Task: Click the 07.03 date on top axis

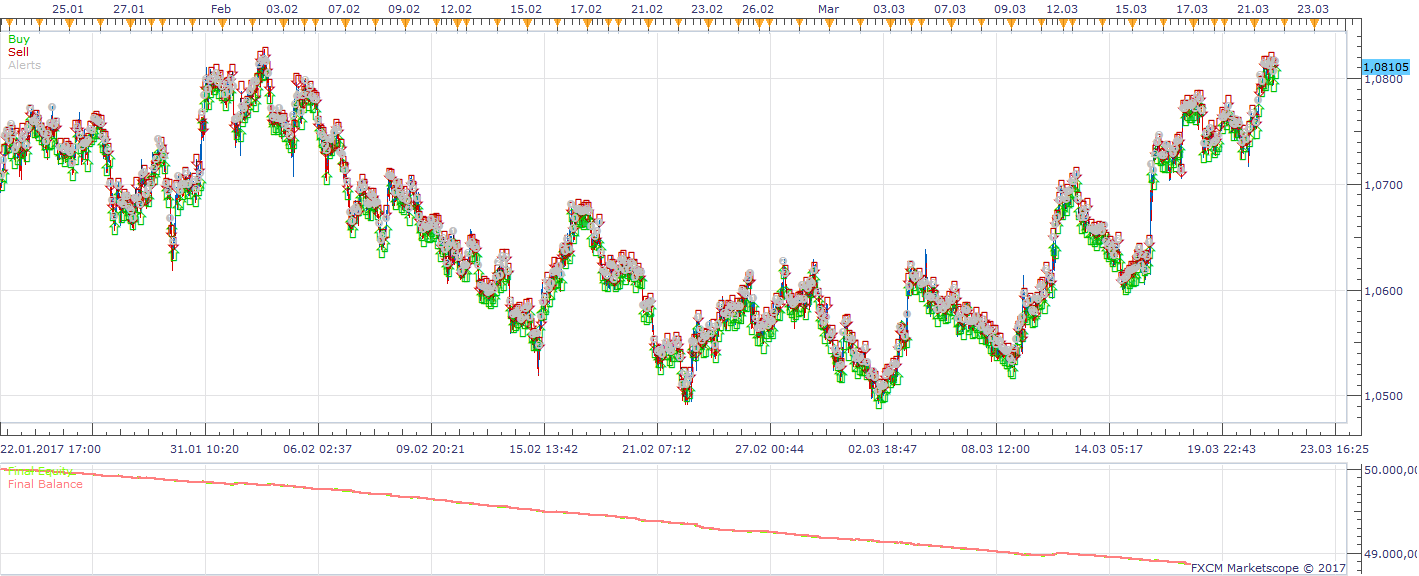Action: [950, 8]
